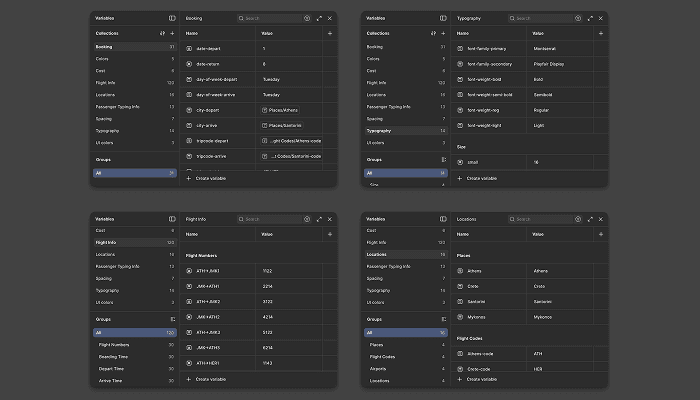Image resolution: width=700 pixels, height=400 pixels.
Task: Toggle sidebar icon in Typography variables panel
Action: [x=443, y=18]
